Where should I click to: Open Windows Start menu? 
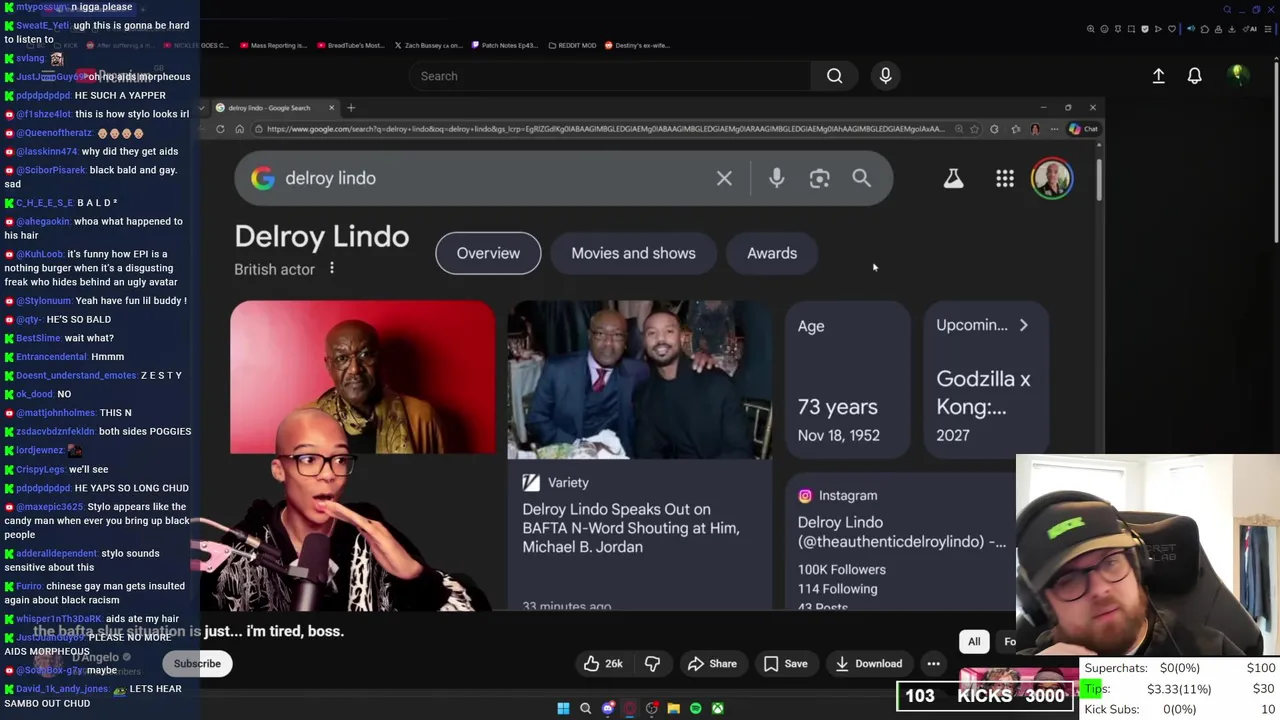tap(563, 708)
